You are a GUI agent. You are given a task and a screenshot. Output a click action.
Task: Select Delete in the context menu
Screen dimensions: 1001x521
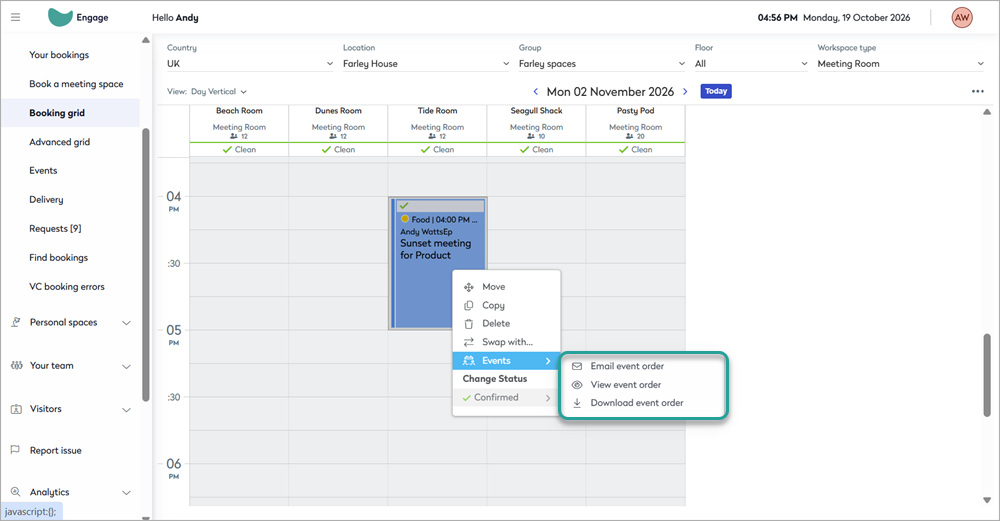pos(506,324)
